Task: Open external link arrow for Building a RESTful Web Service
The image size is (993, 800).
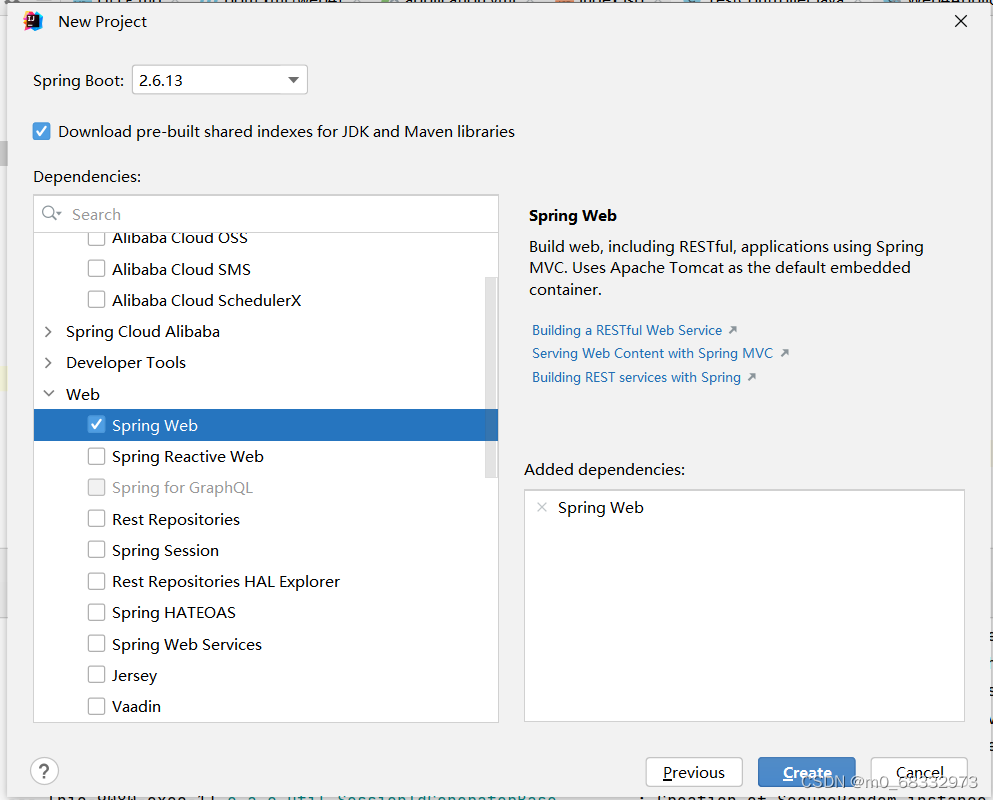Action: 733,330
